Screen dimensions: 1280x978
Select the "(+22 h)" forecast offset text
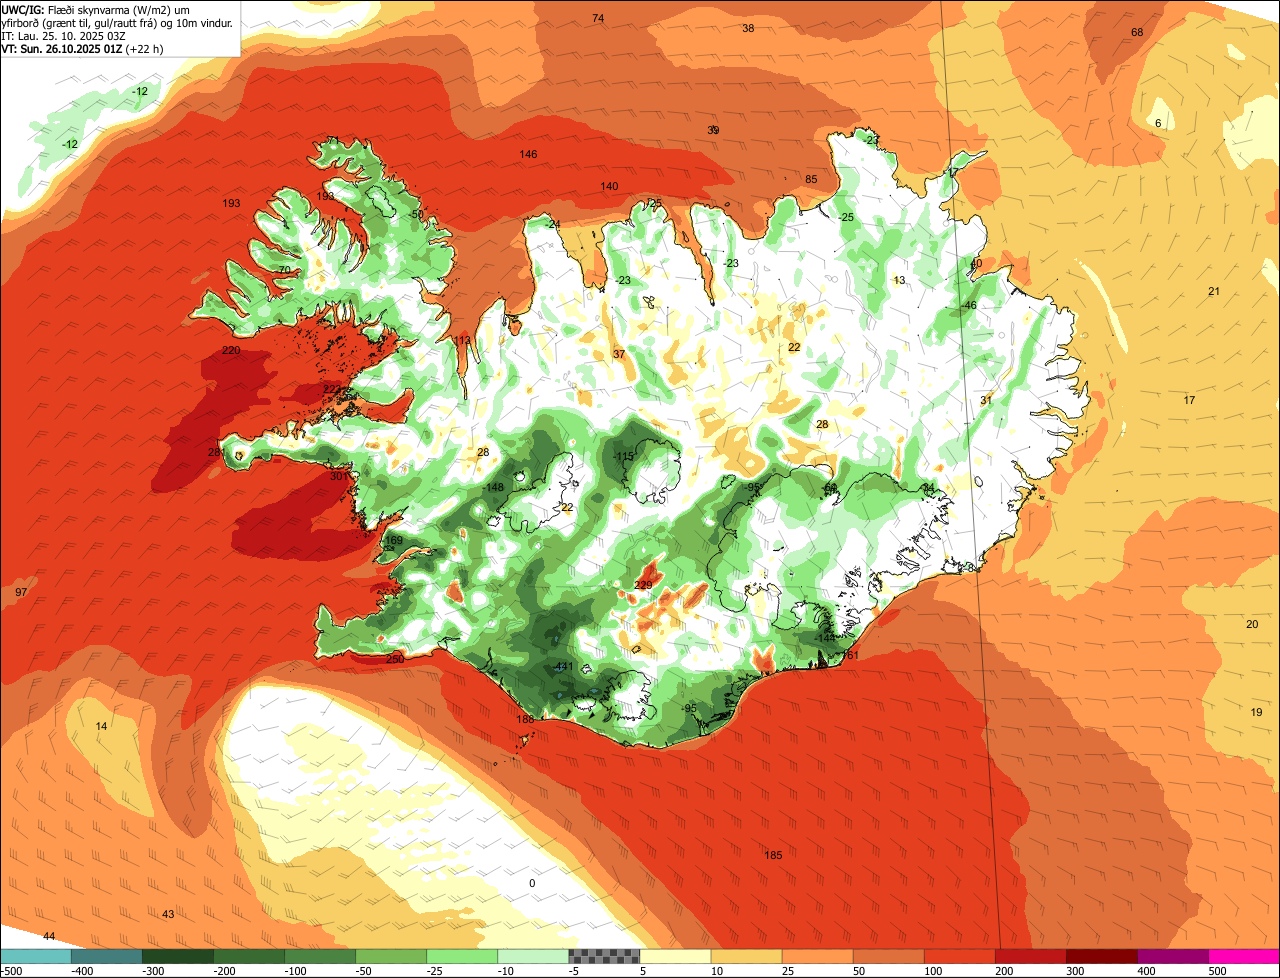[x=144, y=48]
